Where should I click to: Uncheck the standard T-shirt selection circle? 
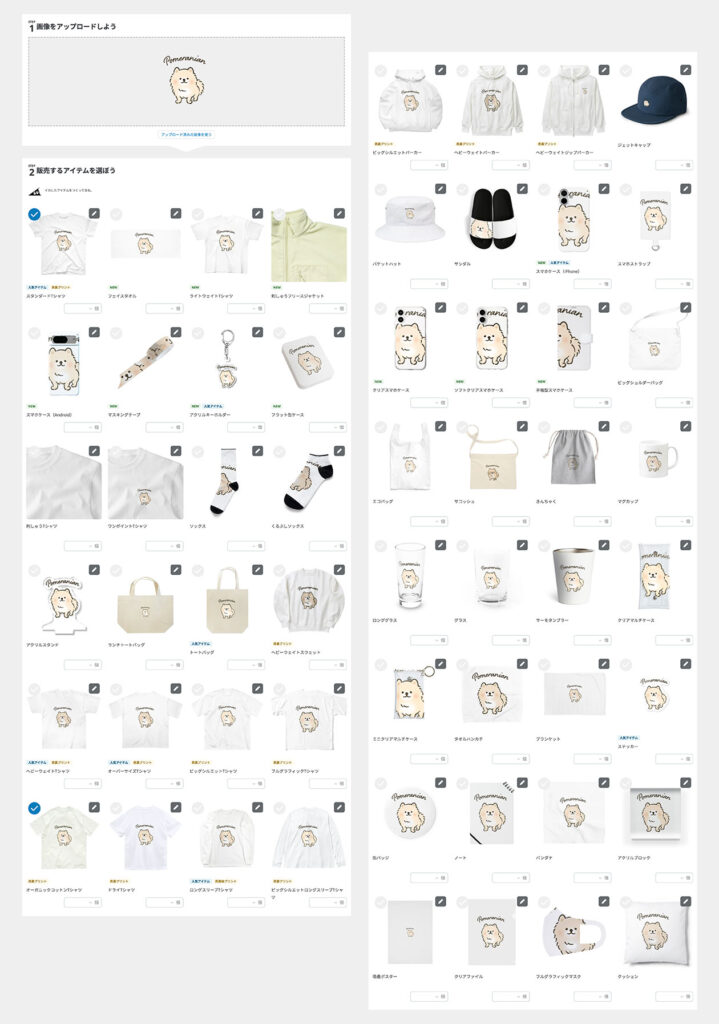(x=34, y=214)
